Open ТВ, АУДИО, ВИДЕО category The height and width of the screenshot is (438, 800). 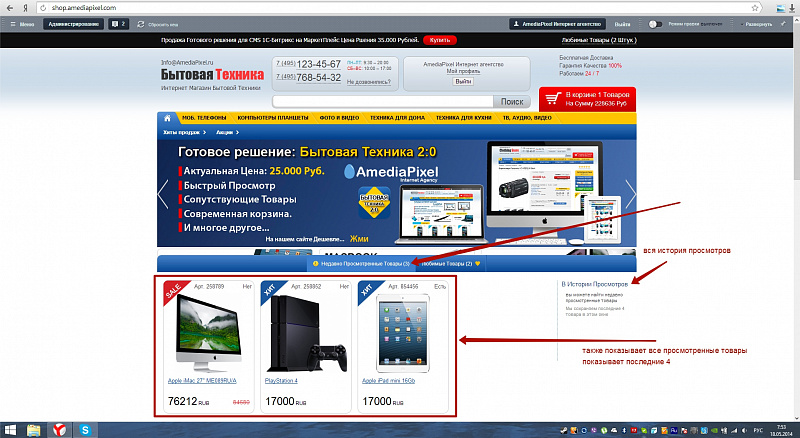527,118
